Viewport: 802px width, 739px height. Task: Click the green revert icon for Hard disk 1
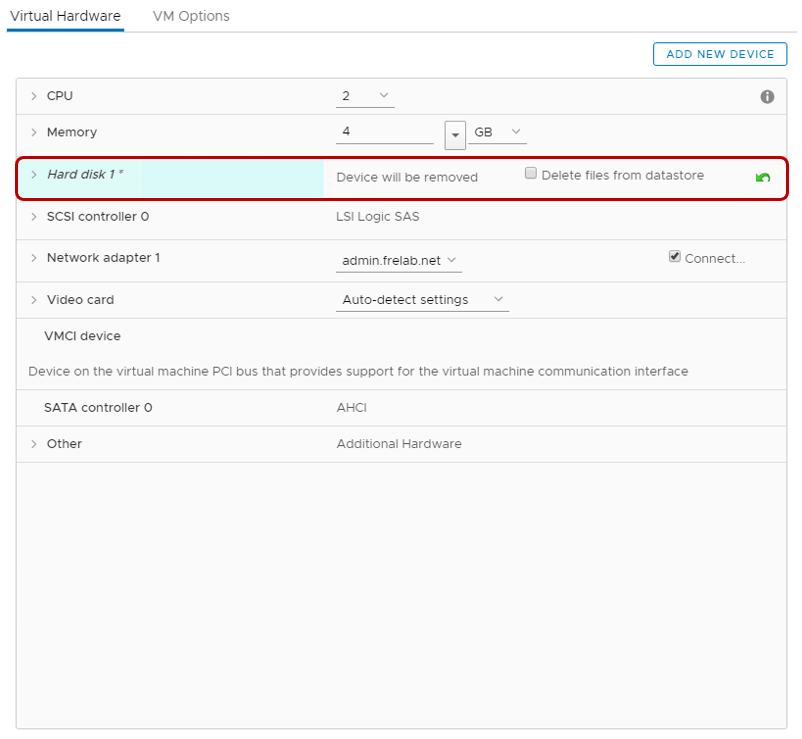pyautogui.click(x=763, y=176)
